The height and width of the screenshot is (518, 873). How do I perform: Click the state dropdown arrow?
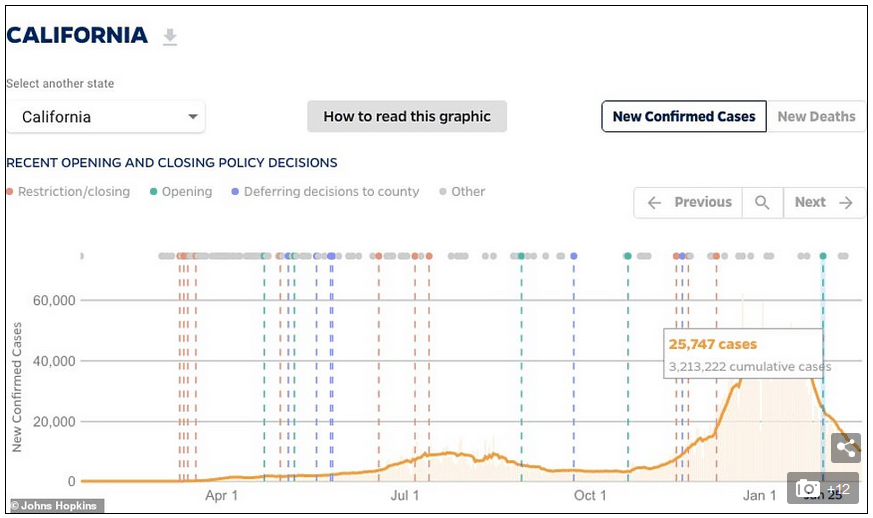tap(193, 116)
